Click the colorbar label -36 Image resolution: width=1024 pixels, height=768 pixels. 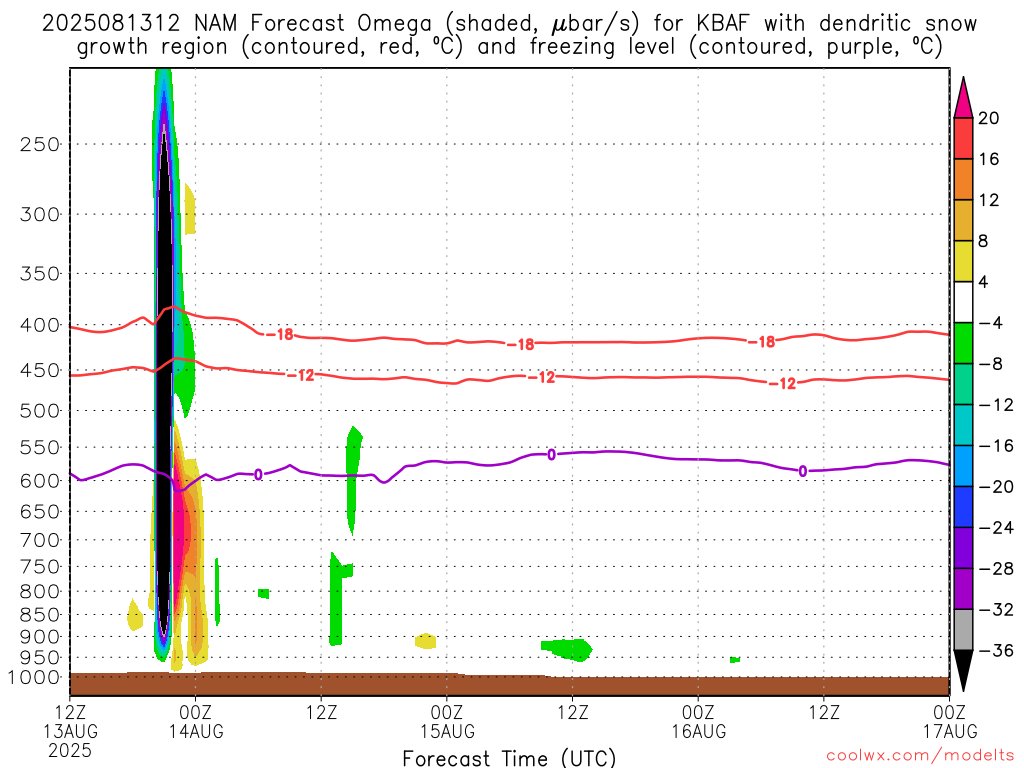point(996,650)
